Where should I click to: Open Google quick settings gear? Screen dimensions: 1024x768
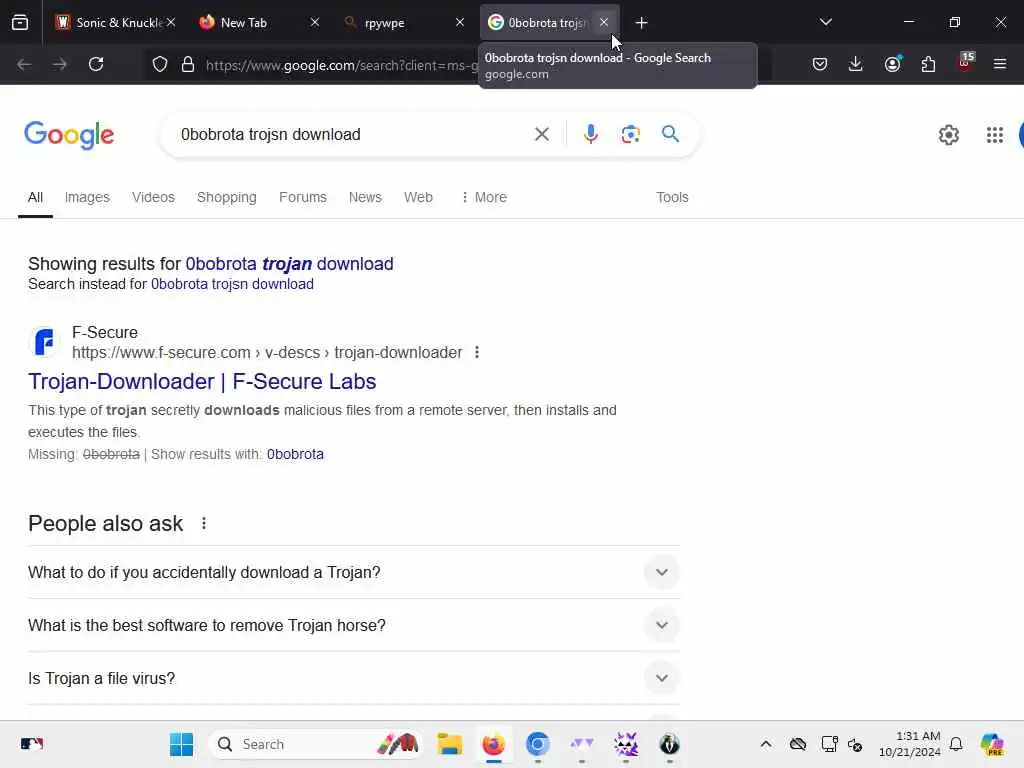pyautogui.click(x=948, y=135)
